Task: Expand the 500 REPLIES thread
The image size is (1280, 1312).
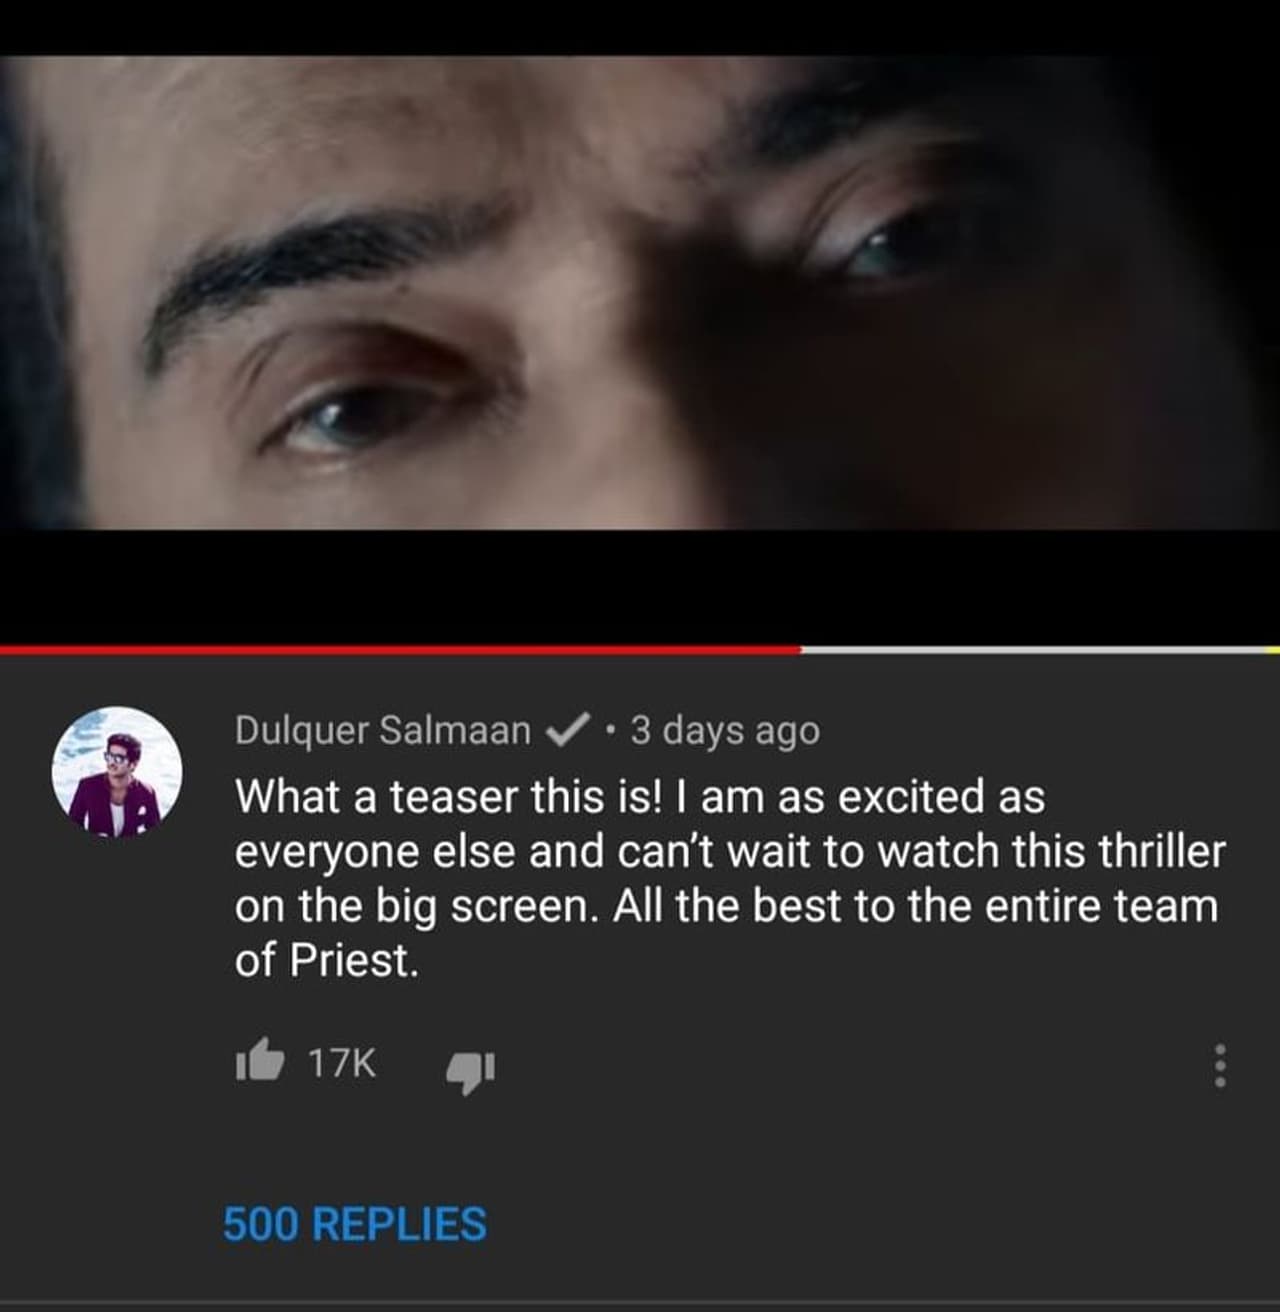Action: (x=355, y=1224)
